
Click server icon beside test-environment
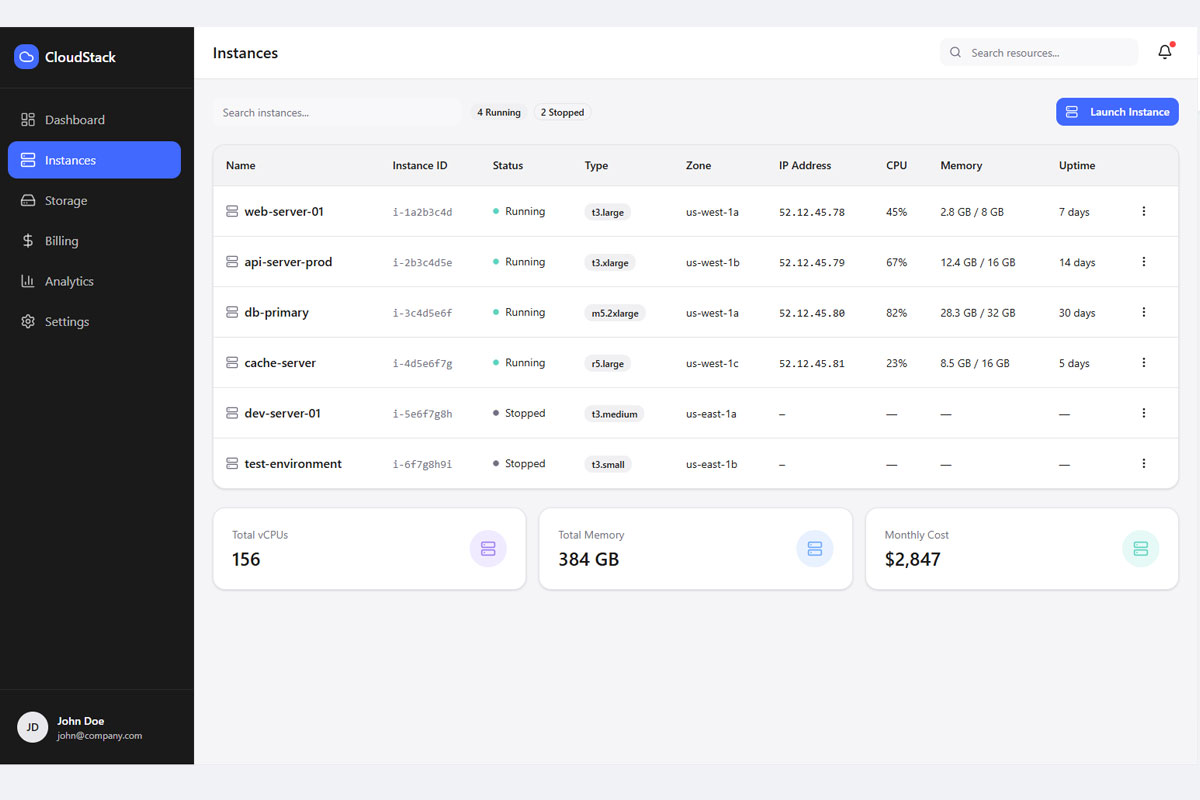pos(232,464)
